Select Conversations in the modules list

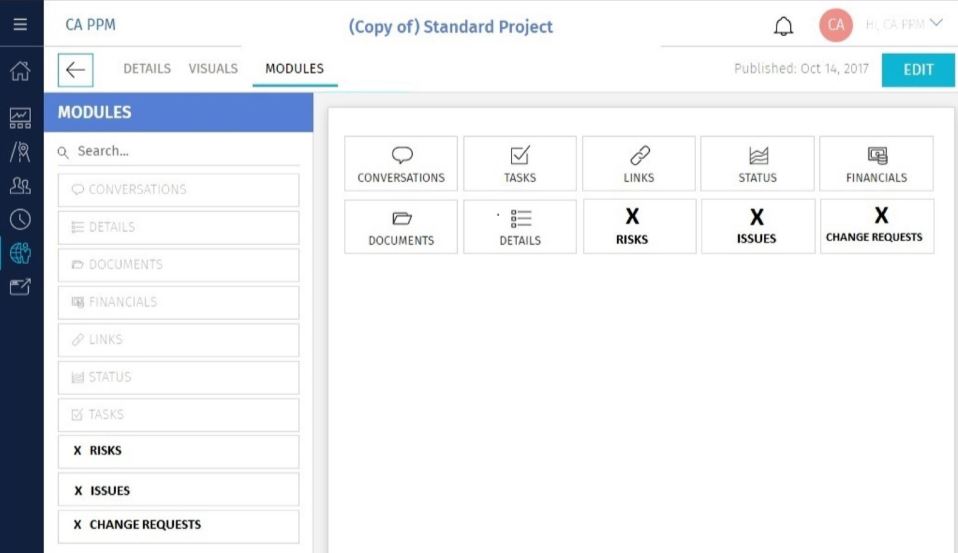click(x=178, y=190)
